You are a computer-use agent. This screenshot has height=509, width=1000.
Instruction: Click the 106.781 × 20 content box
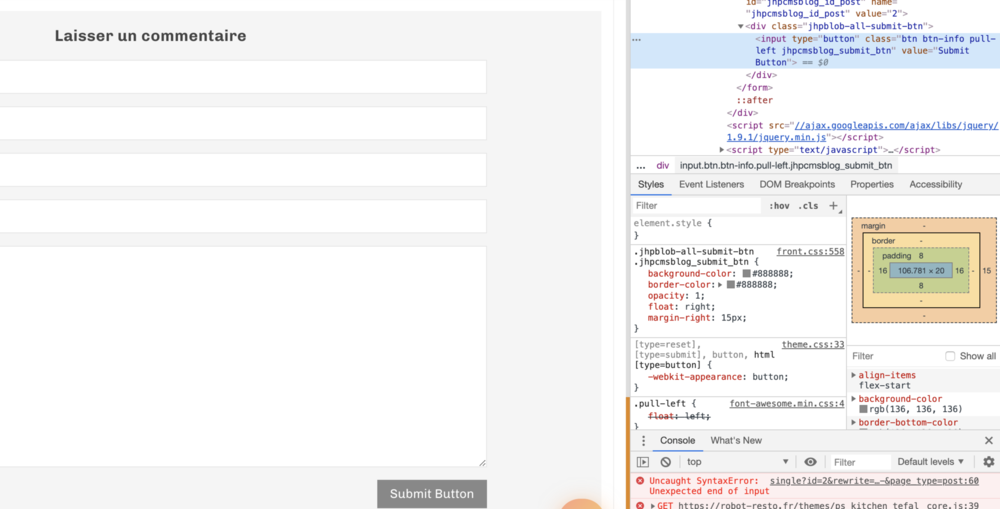click(920, 270)
